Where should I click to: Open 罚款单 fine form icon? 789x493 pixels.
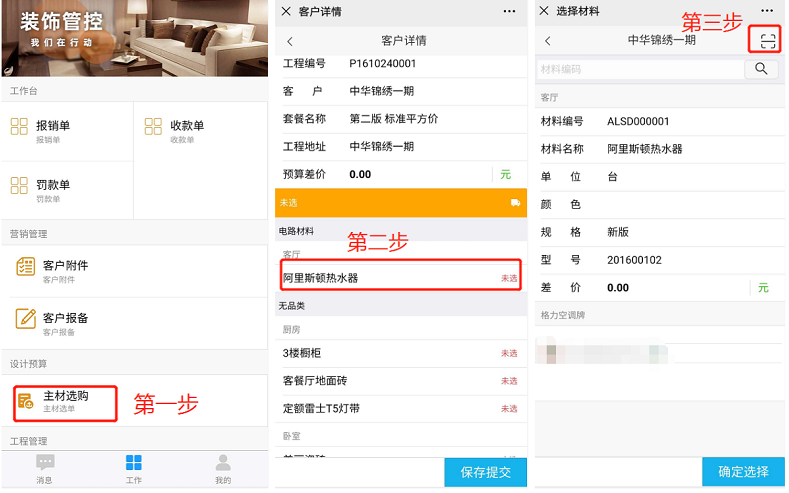click(x=20, y=186)
